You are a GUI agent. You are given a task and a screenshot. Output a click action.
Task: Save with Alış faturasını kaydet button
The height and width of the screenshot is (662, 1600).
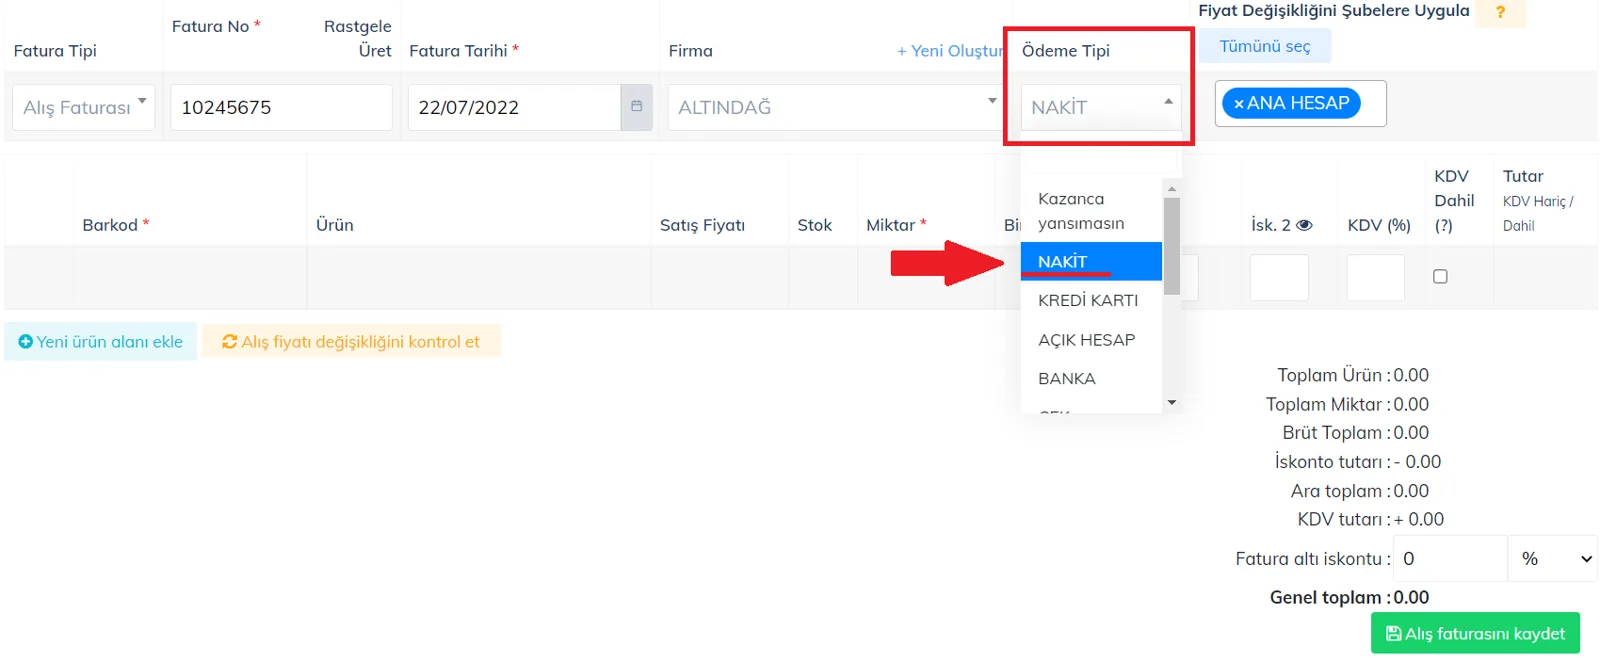[1475, 633]
